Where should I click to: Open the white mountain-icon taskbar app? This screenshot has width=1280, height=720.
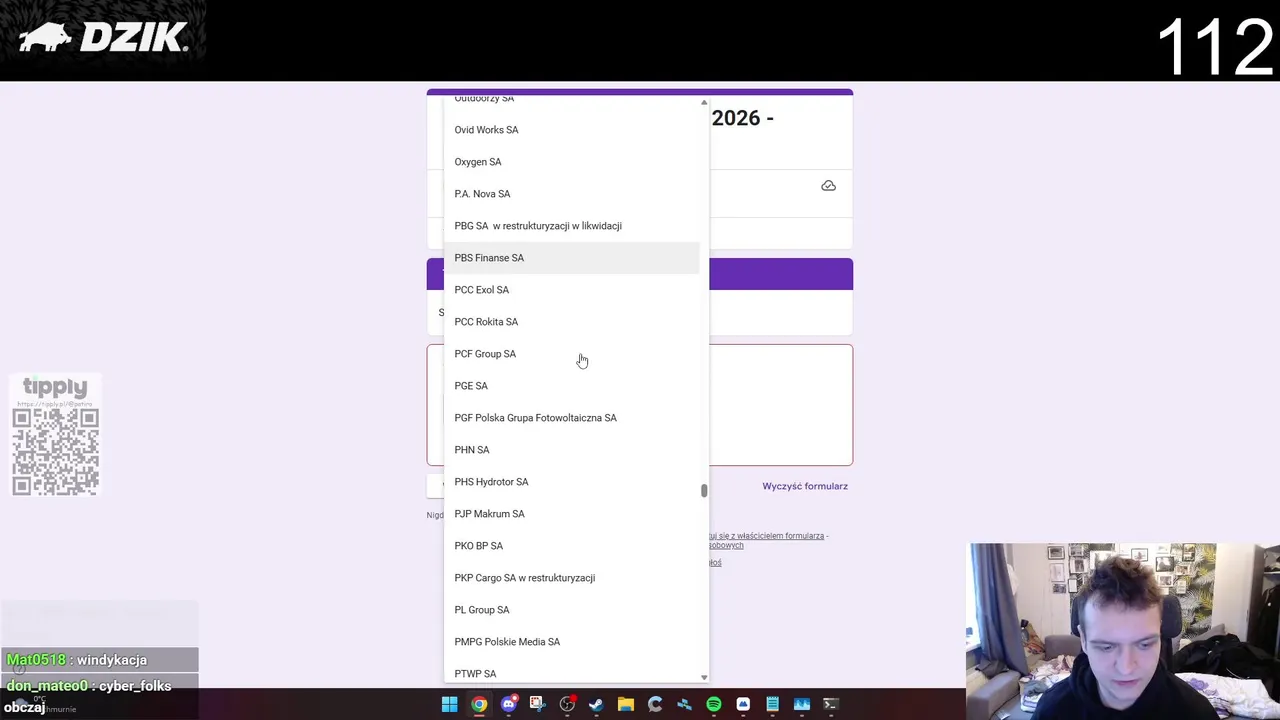[x=743, y=704]
